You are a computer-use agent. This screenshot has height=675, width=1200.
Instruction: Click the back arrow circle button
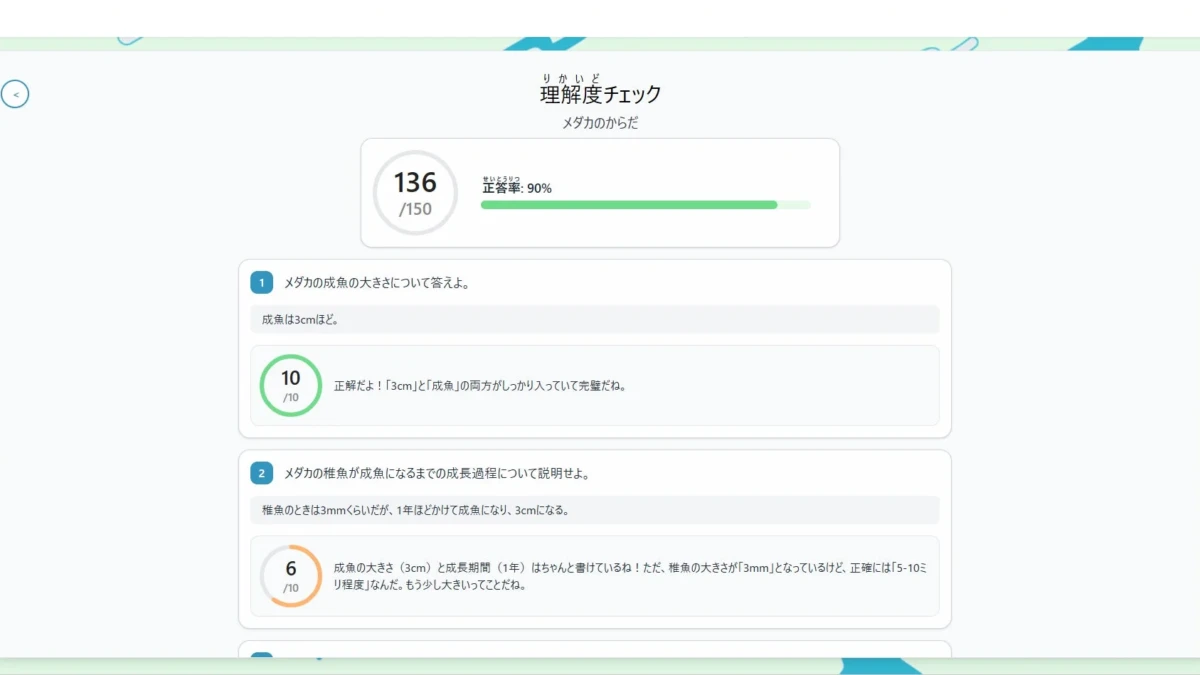(15, 94)
